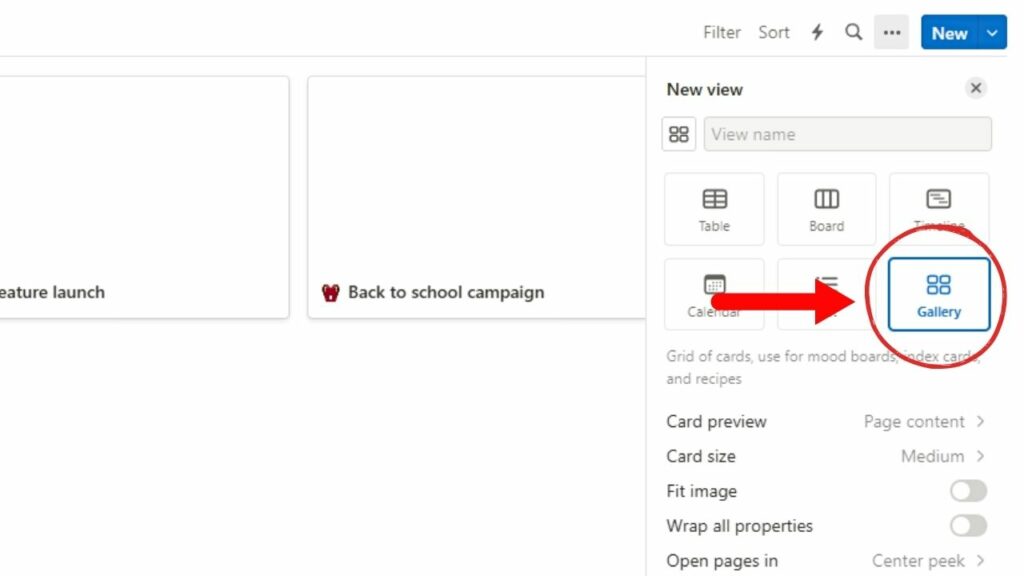The image size is (1024, 576).
Task: Select the Table view layout
Action: (714, 208)
